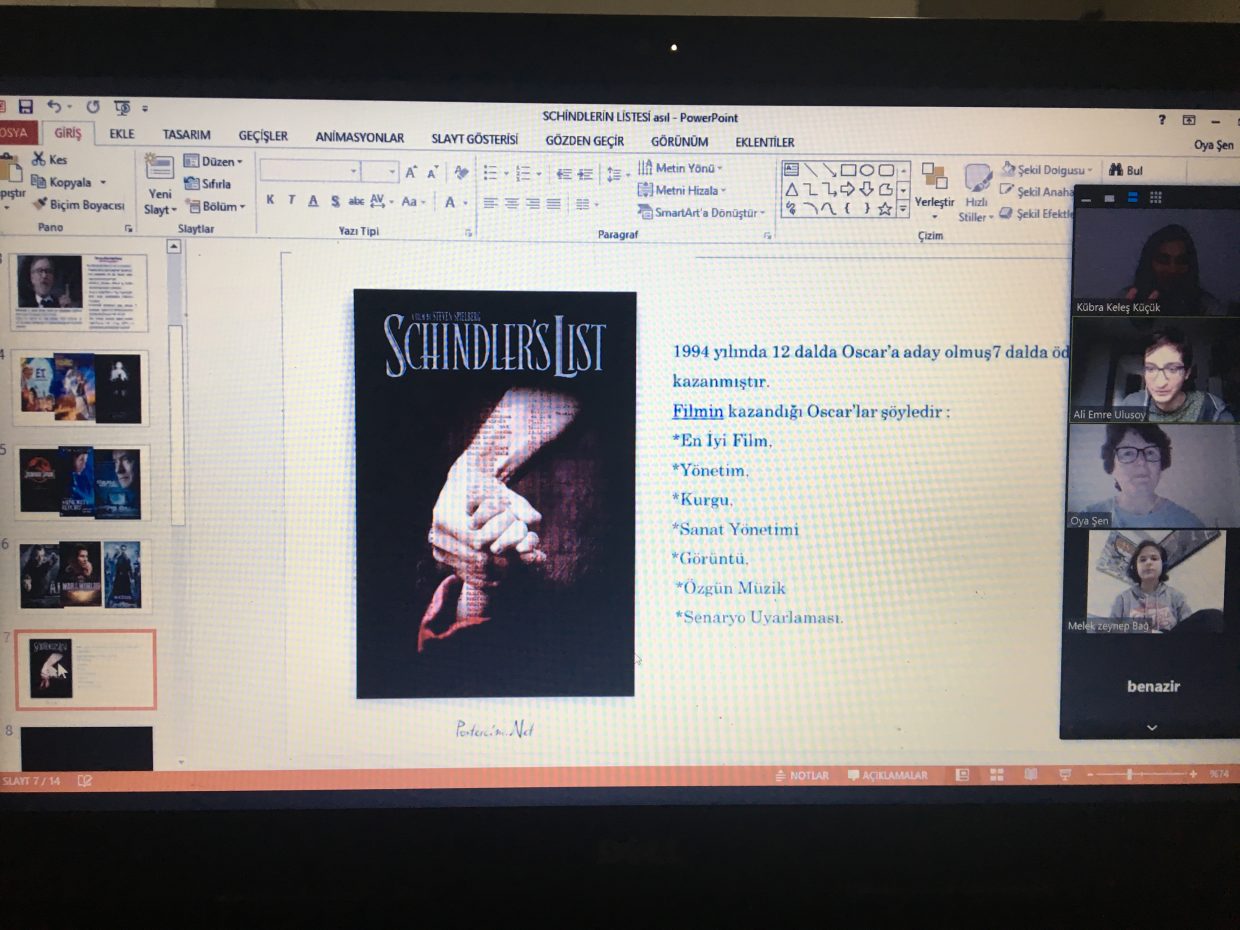Open the Metin Yönü text direction dropdown
Viewport: 1240px width, 930px height.
coord(680,168)
